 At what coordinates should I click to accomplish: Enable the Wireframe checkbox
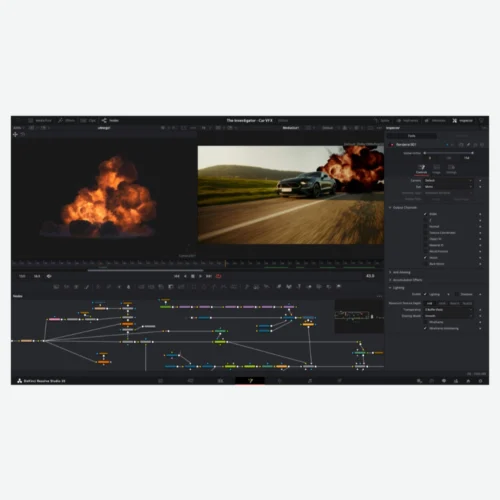point(425,322)
